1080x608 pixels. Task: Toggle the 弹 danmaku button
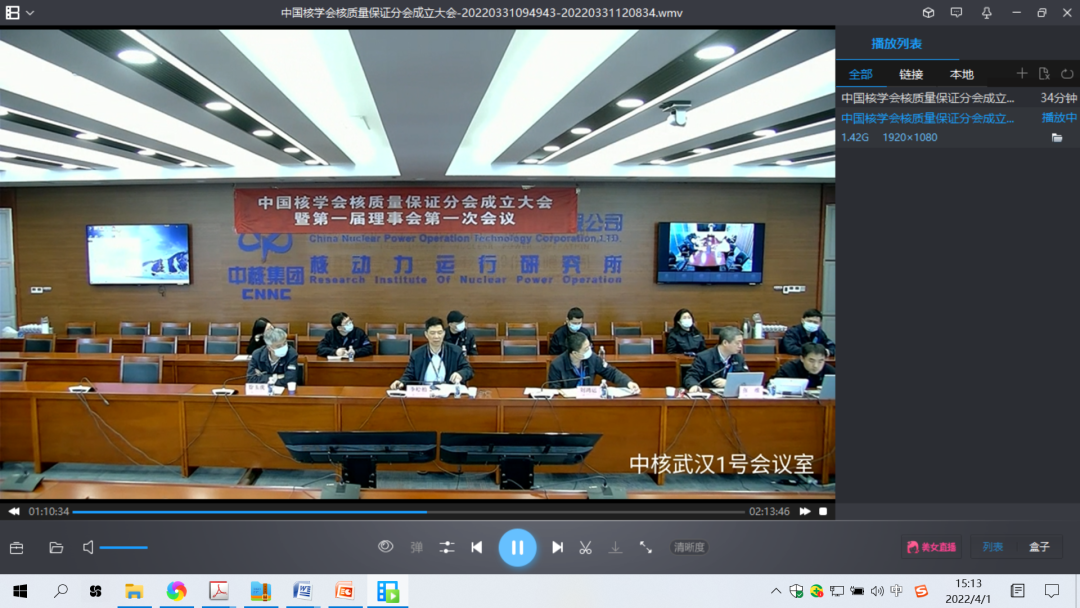[416, 547]
